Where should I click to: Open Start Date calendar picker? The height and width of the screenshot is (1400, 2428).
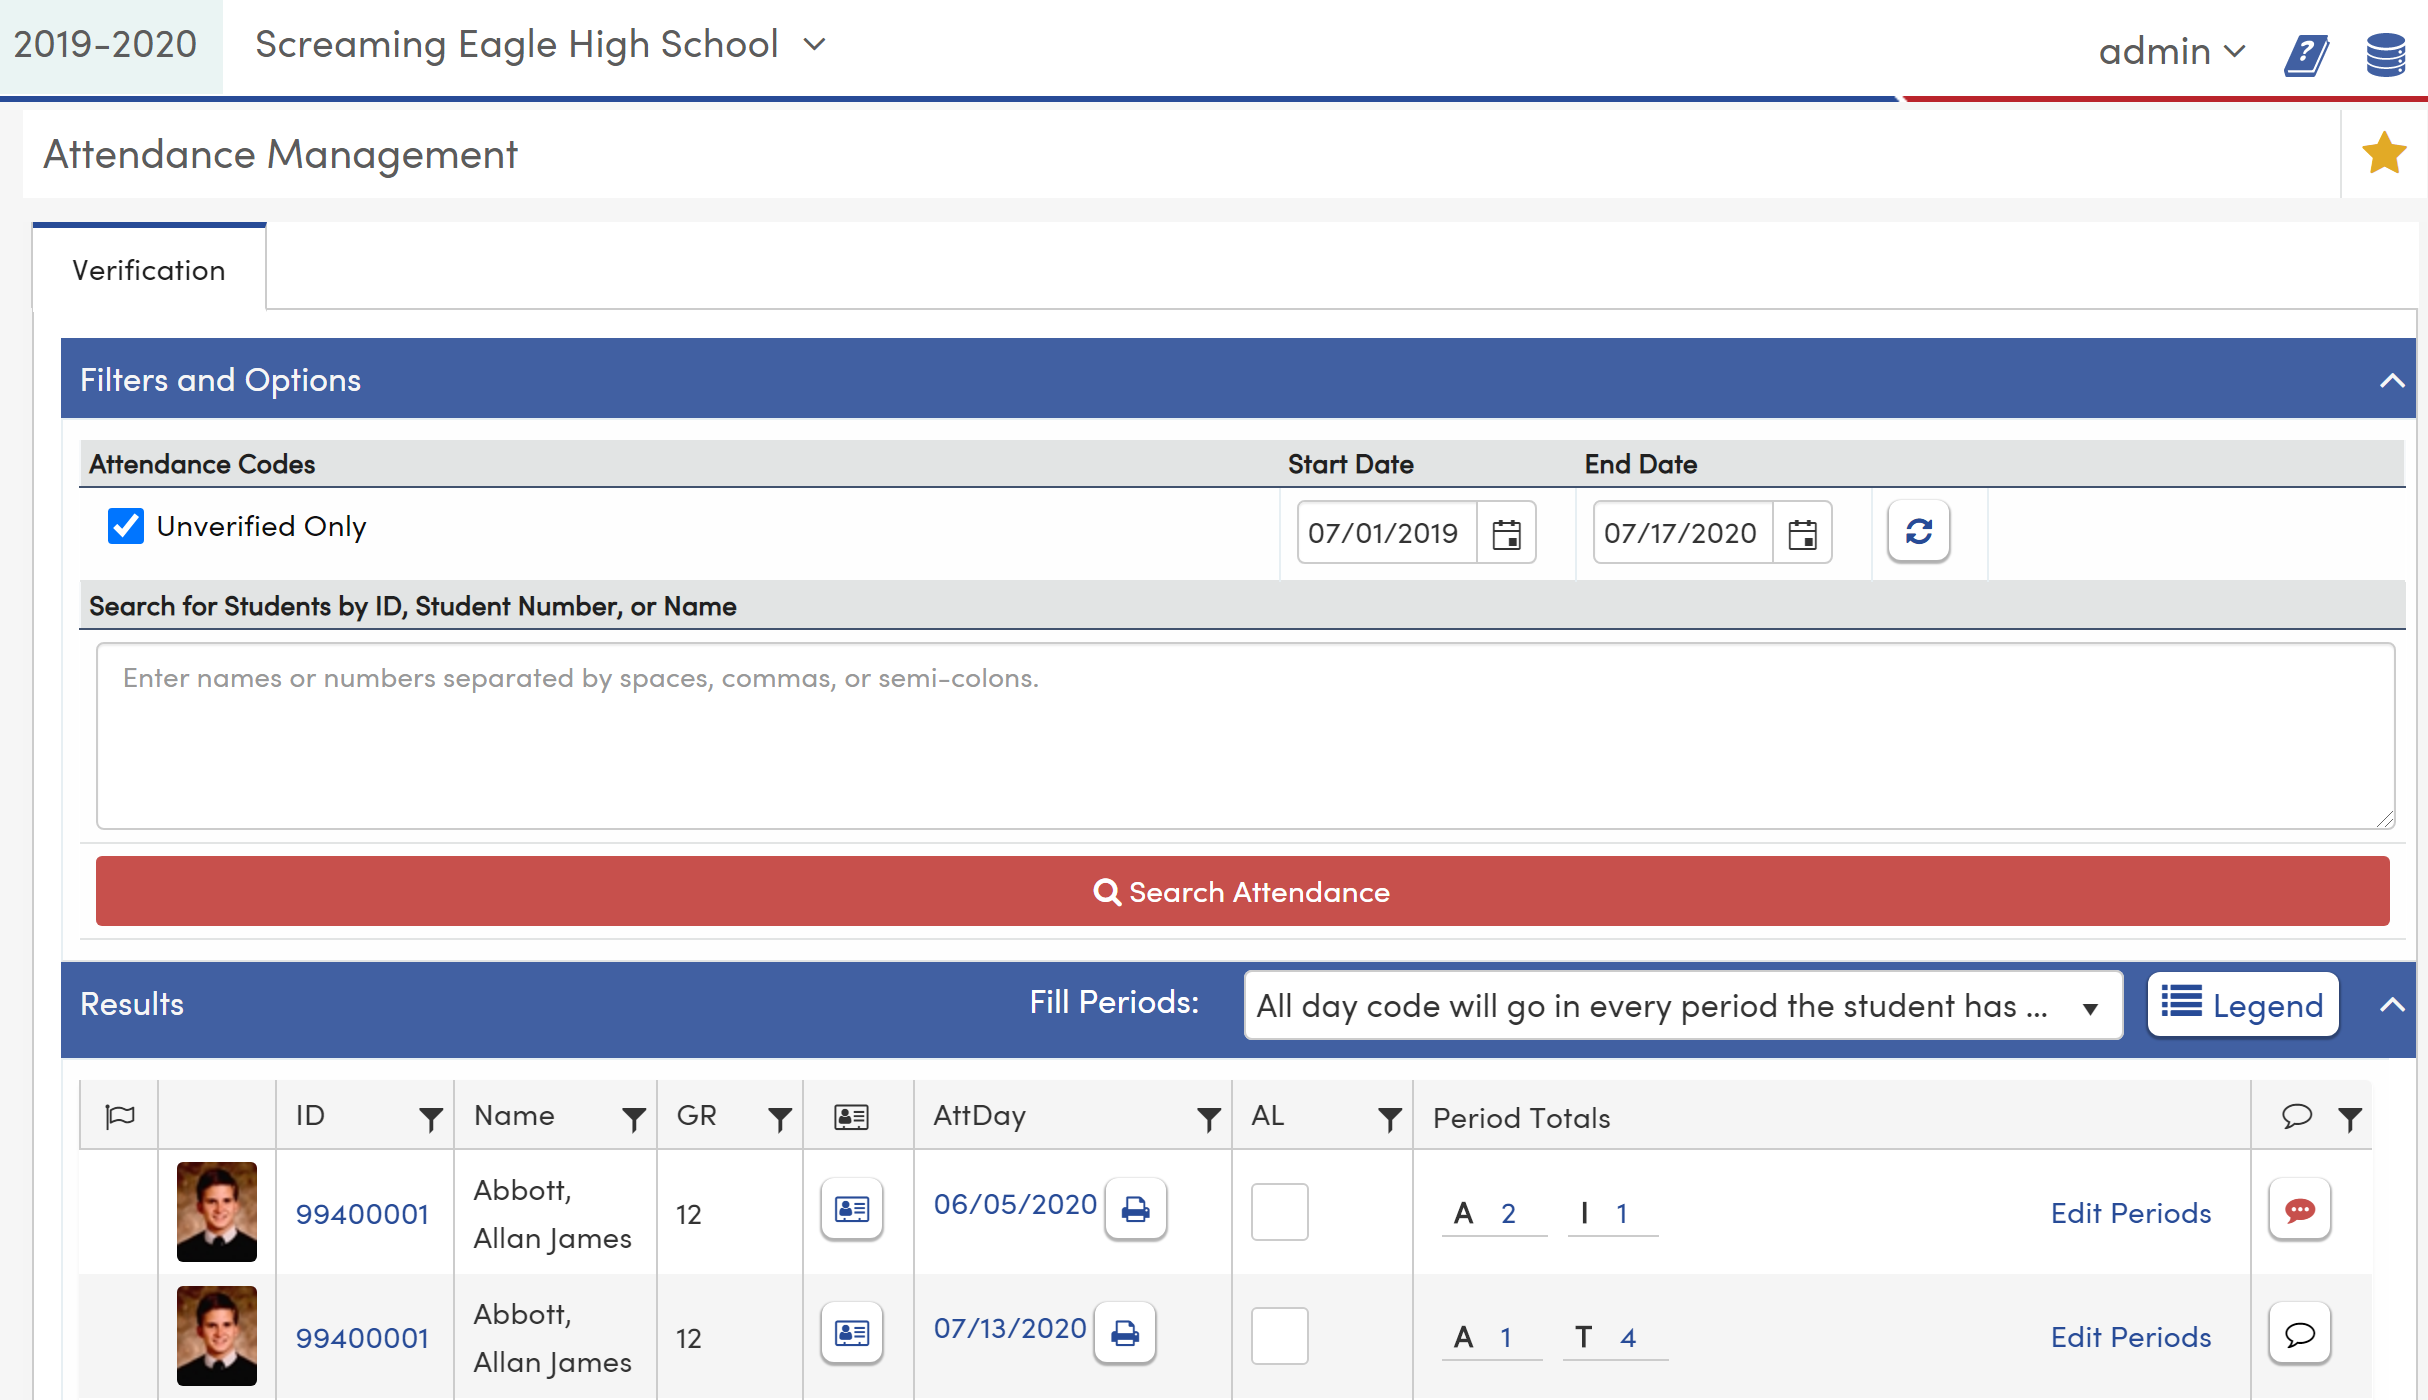(1506, 533)
